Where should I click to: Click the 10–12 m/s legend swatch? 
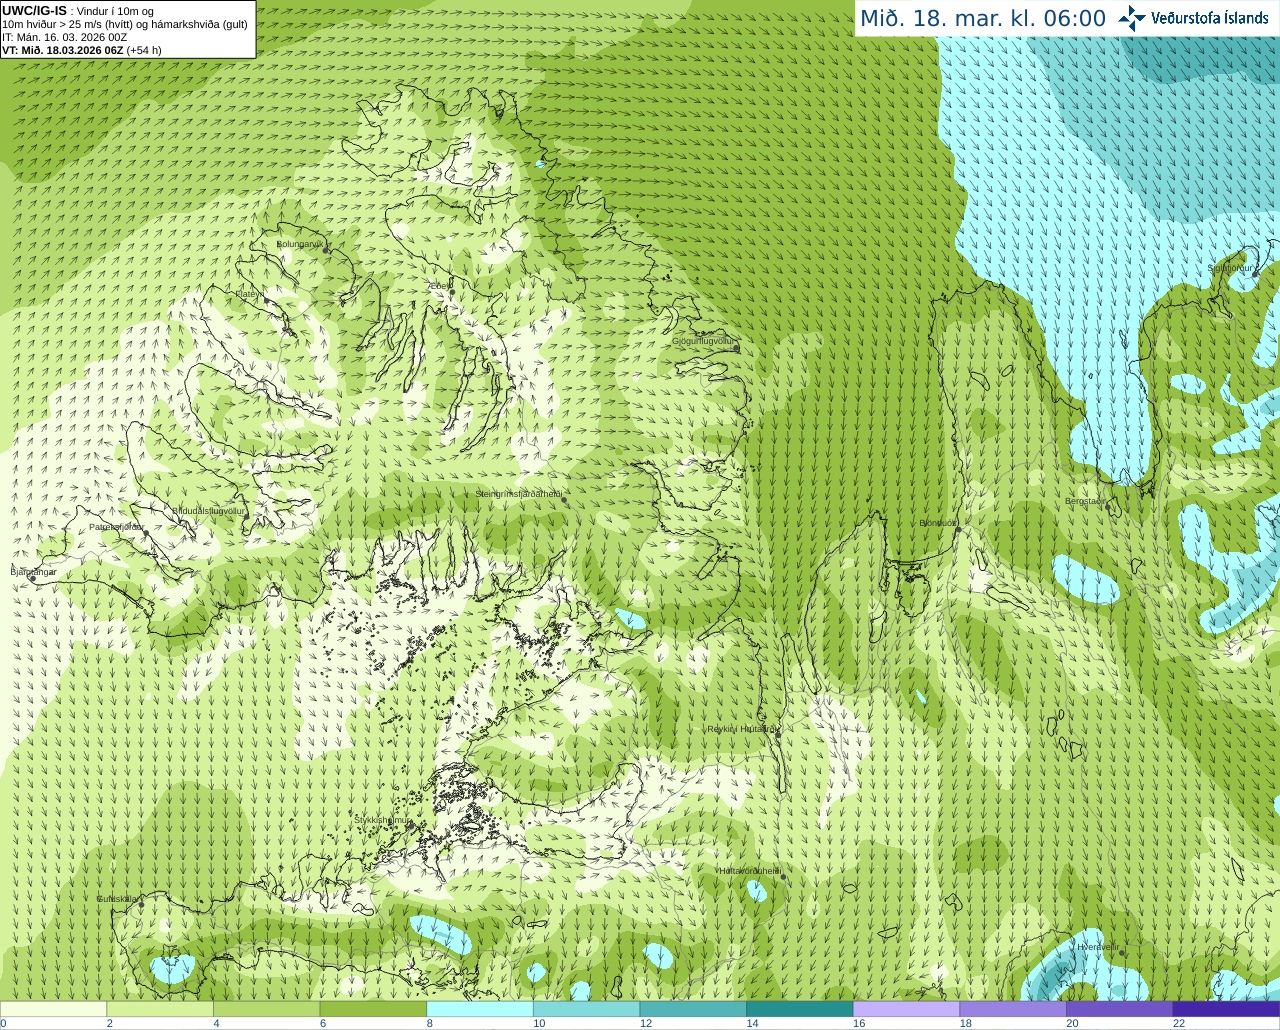586,1009
